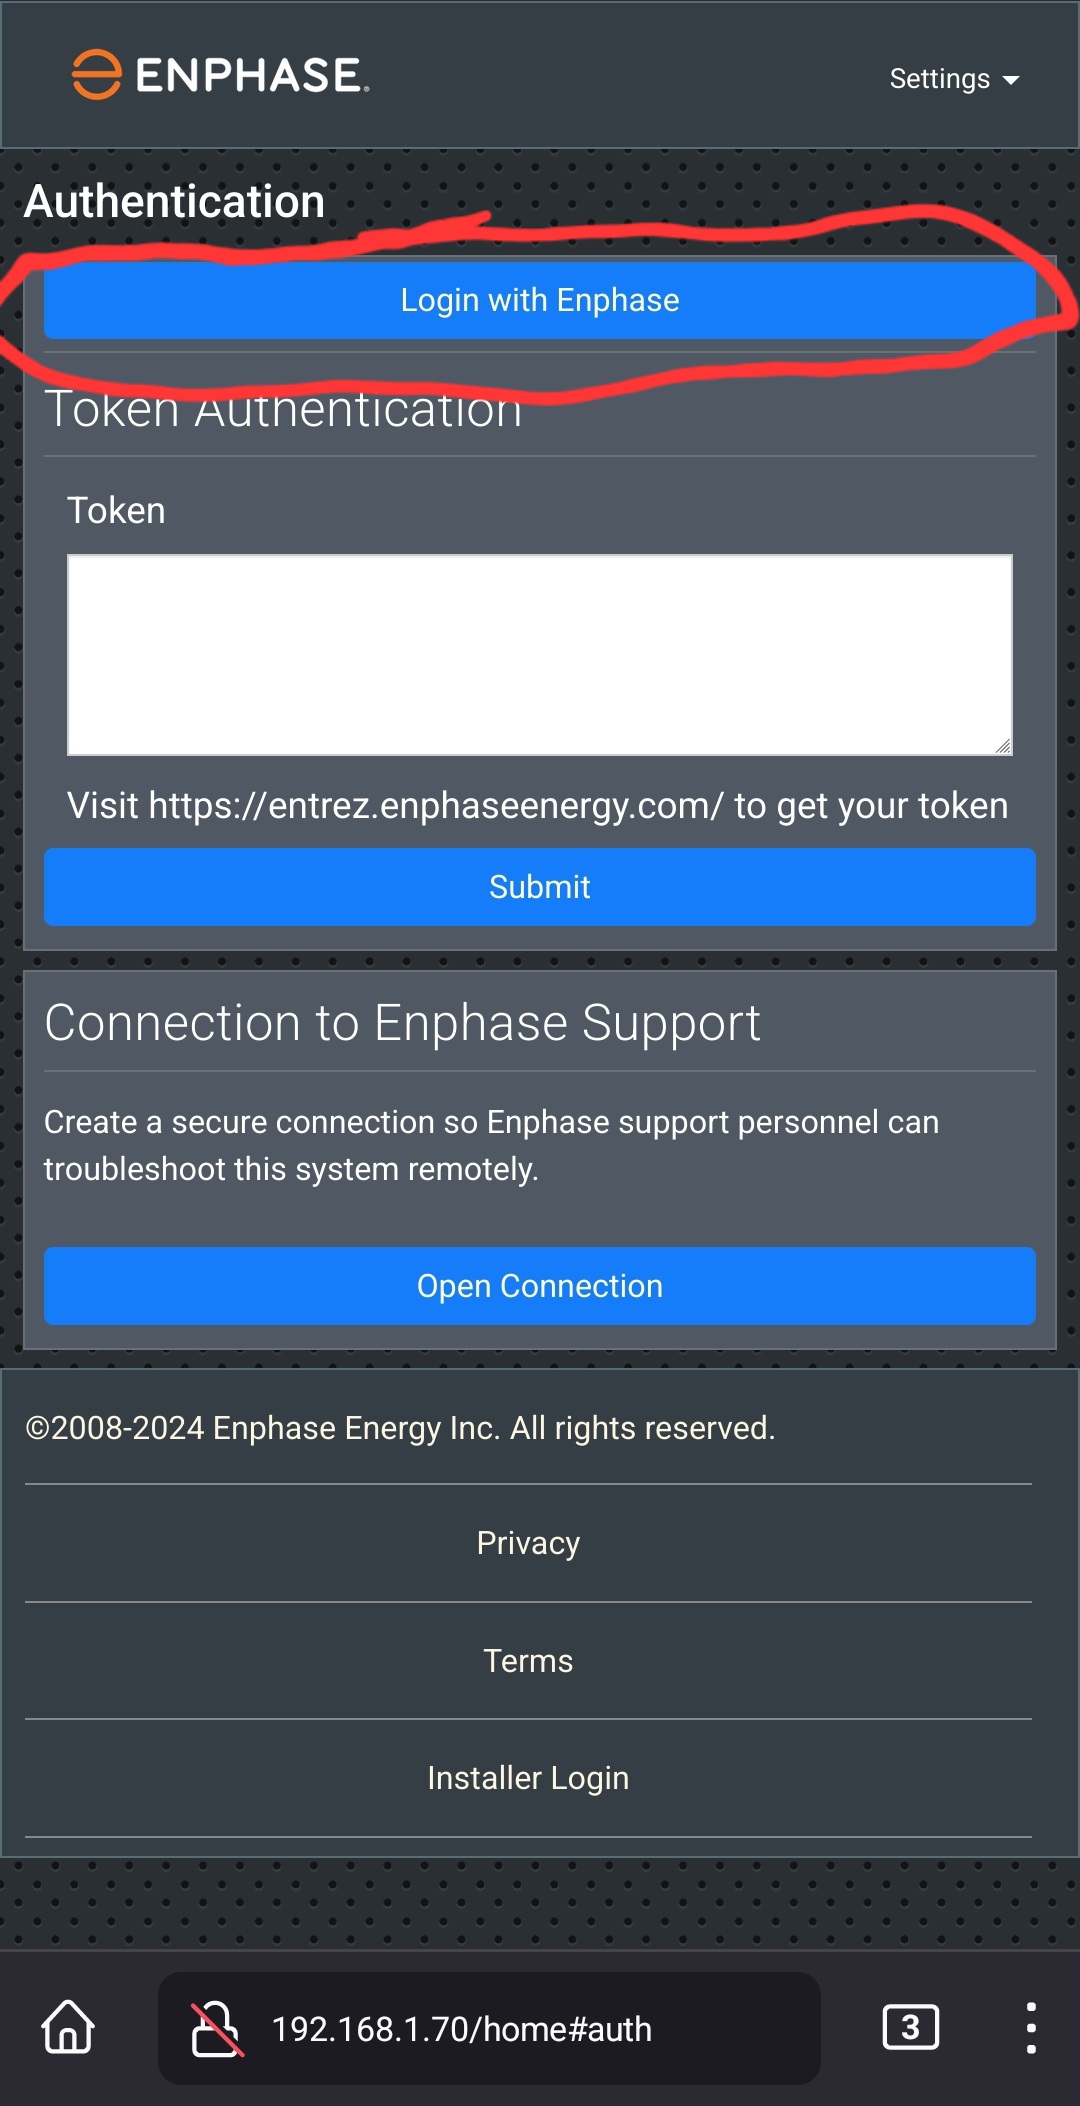Click the Settings dropdown caret arrow
The height and width of the screenshot is (2106, 1080).
click(x=1010, y=80)
